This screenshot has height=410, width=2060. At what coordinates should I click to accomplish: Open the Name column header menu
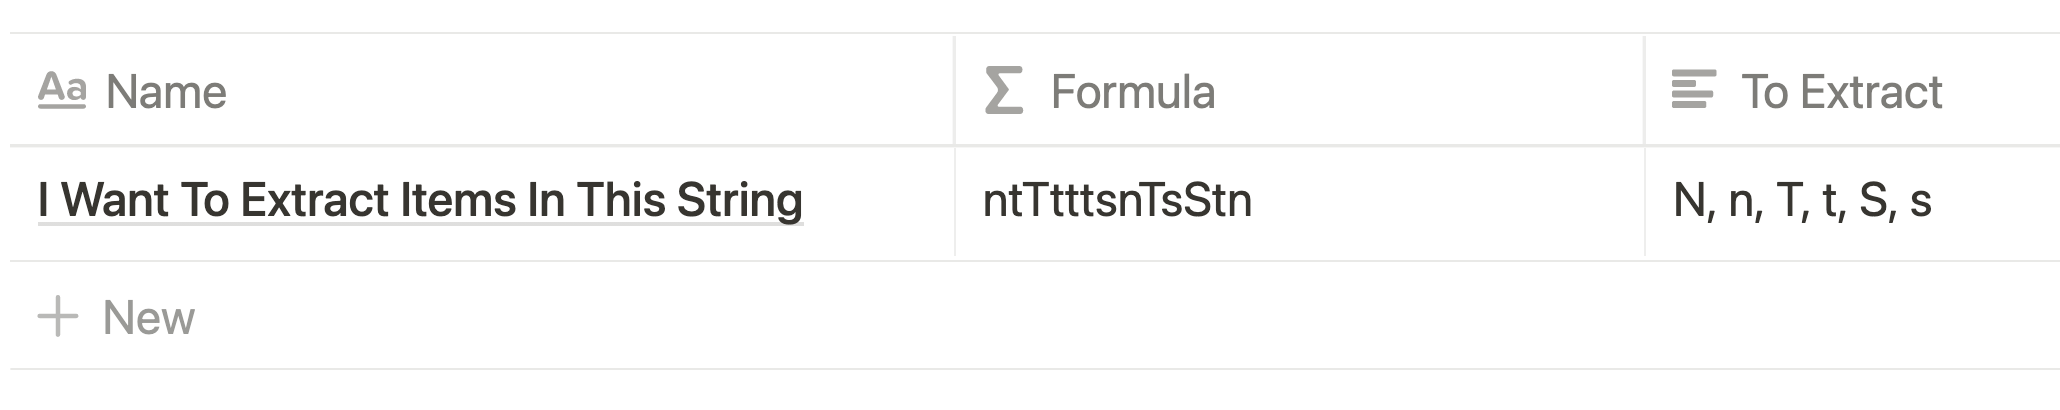[482, 91]
